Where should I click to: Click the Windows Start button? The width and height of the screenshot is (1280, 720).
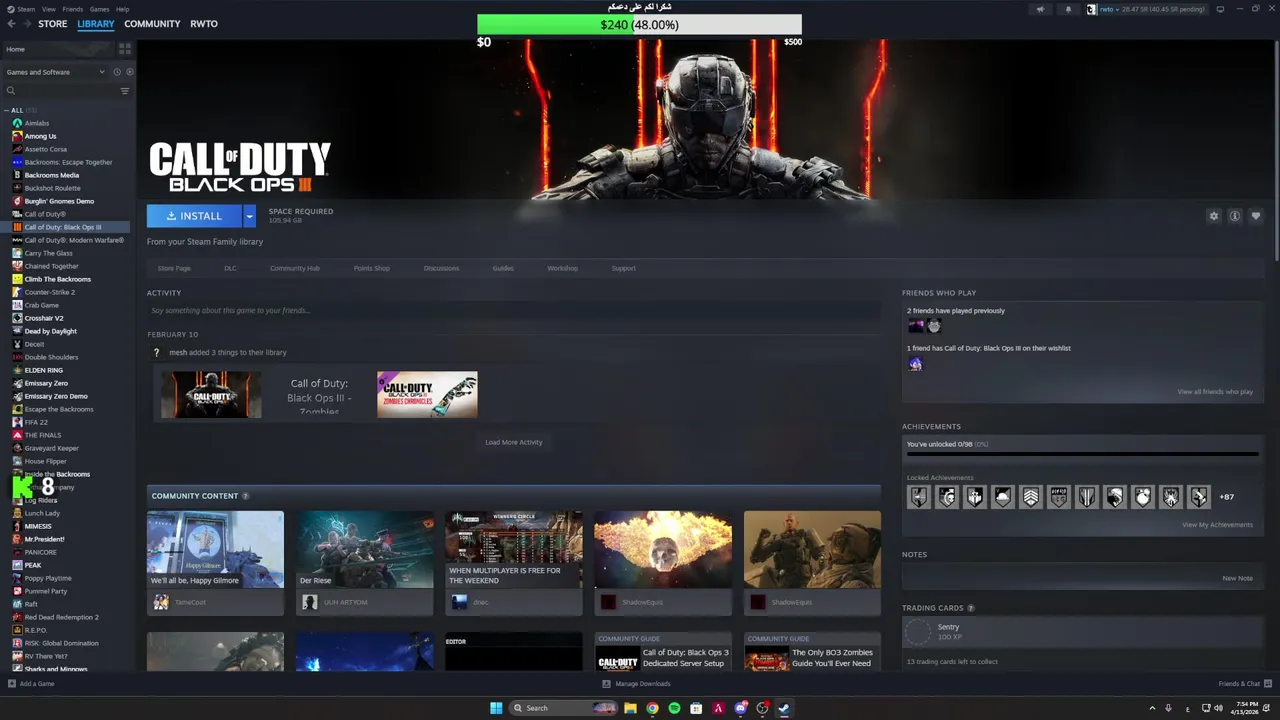pyautogui.click(x=496, y=708)
